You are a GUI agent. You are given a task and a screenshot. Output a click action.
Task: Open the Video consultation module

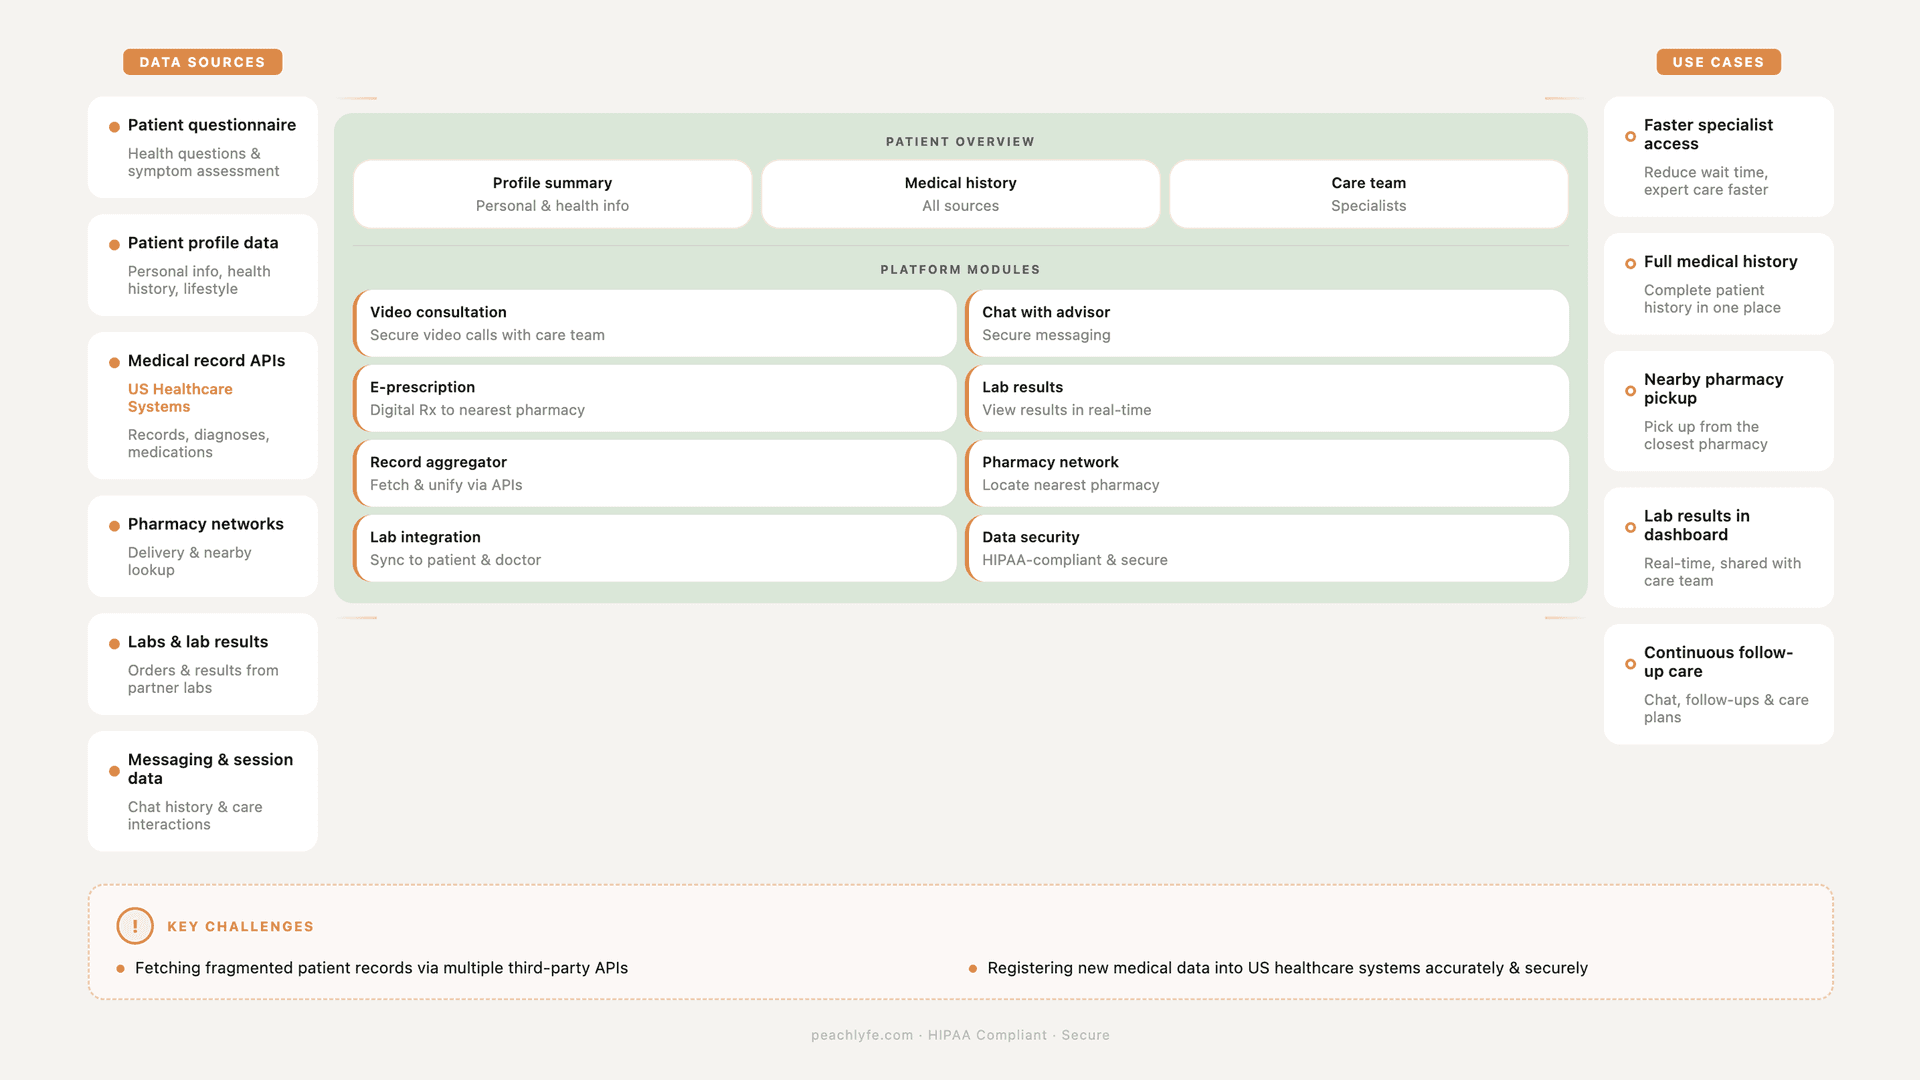[655, 323]
